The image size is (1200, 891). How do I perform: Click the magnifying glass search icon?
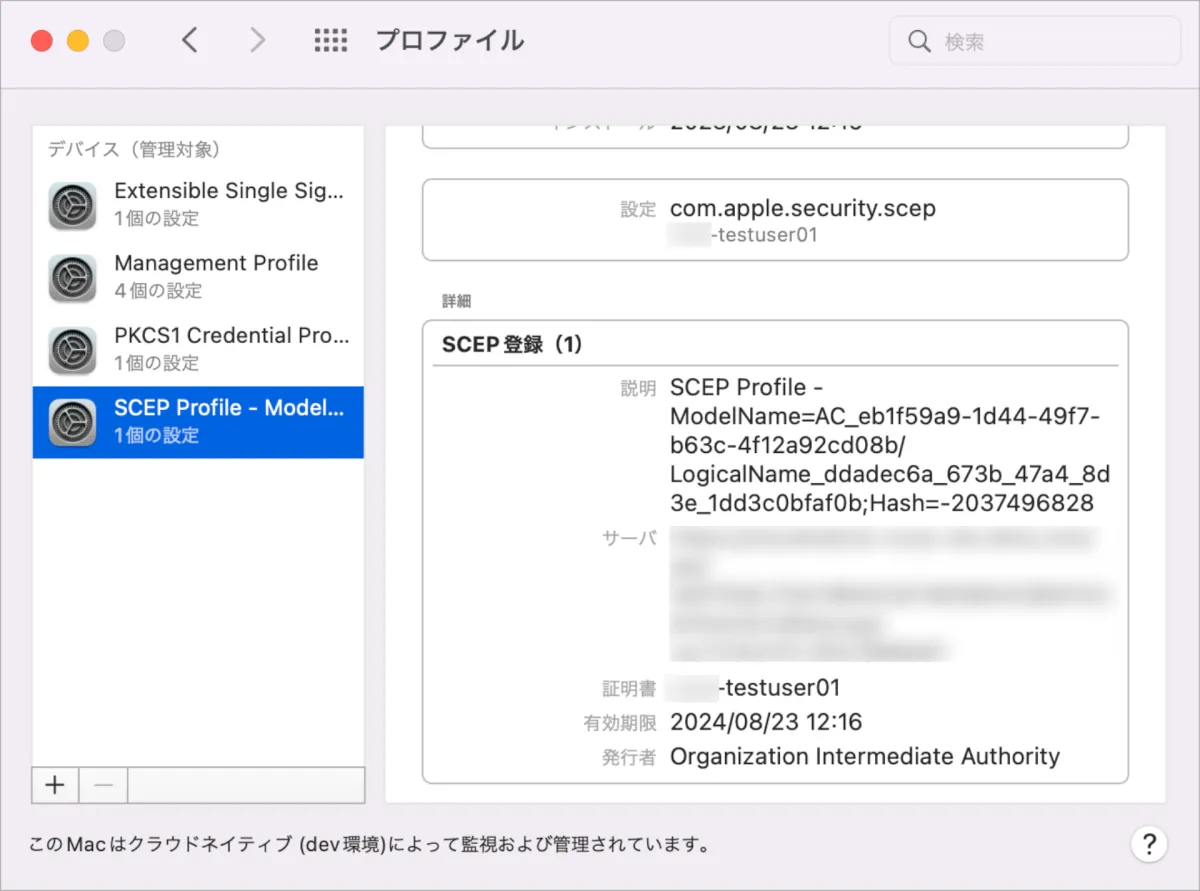pos(919,42)
